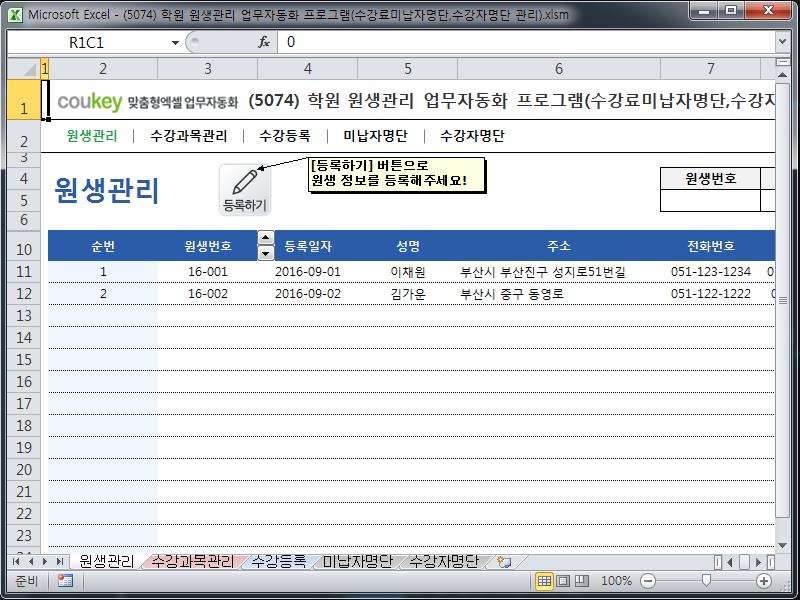Click the 등록일자 column header

(x=308, y=246)
